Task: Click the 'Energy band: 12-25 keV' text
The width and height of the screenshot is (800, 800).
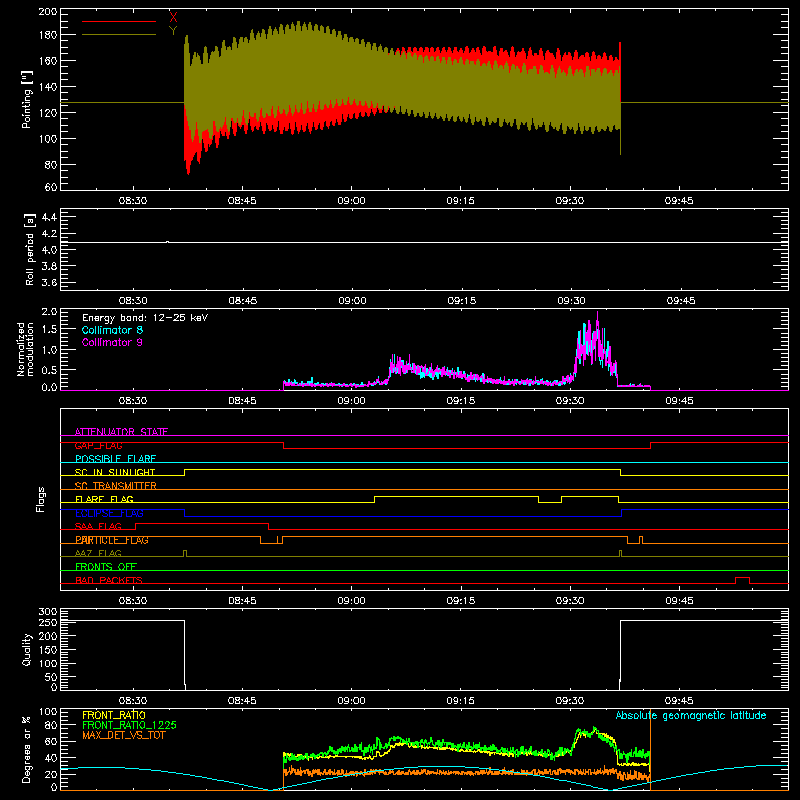Action: pos(145,318)
